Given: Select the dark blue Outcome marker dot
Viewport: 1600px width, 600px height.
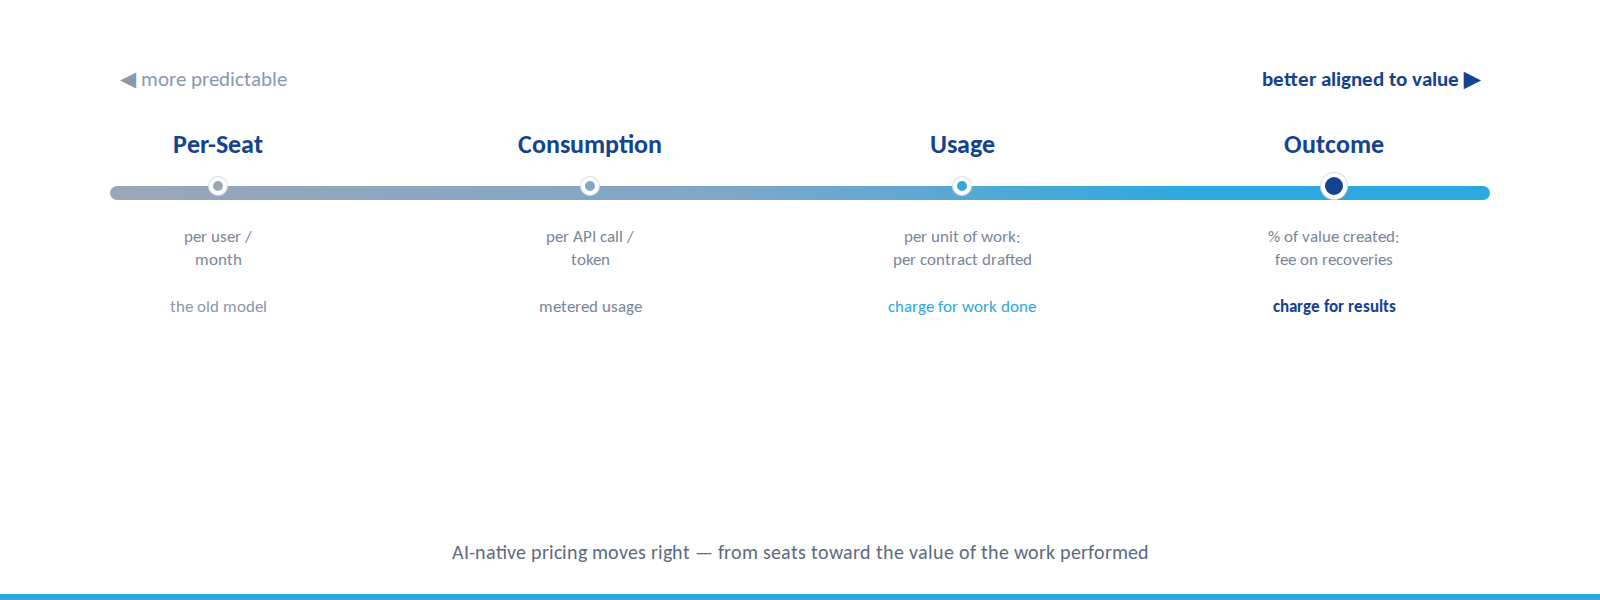Looking at the screenshot, I should pos(1334,186).
